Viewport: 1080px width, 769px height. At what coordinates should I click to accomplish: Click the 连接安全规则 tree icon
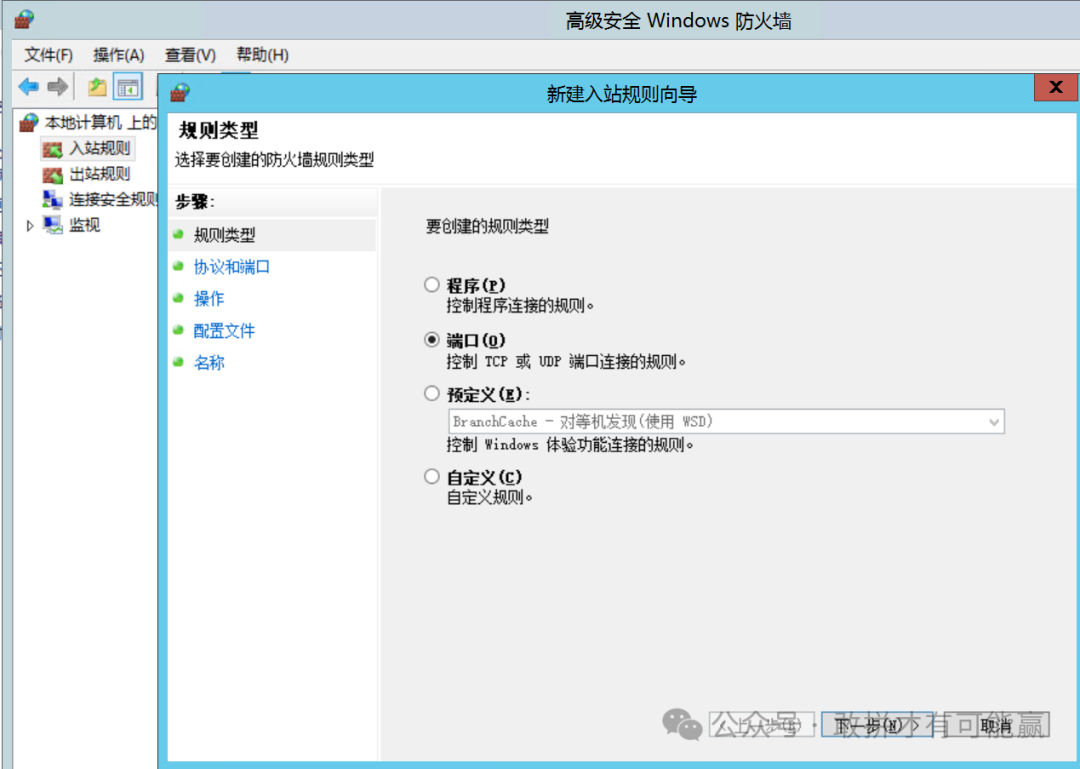(52, 200)
